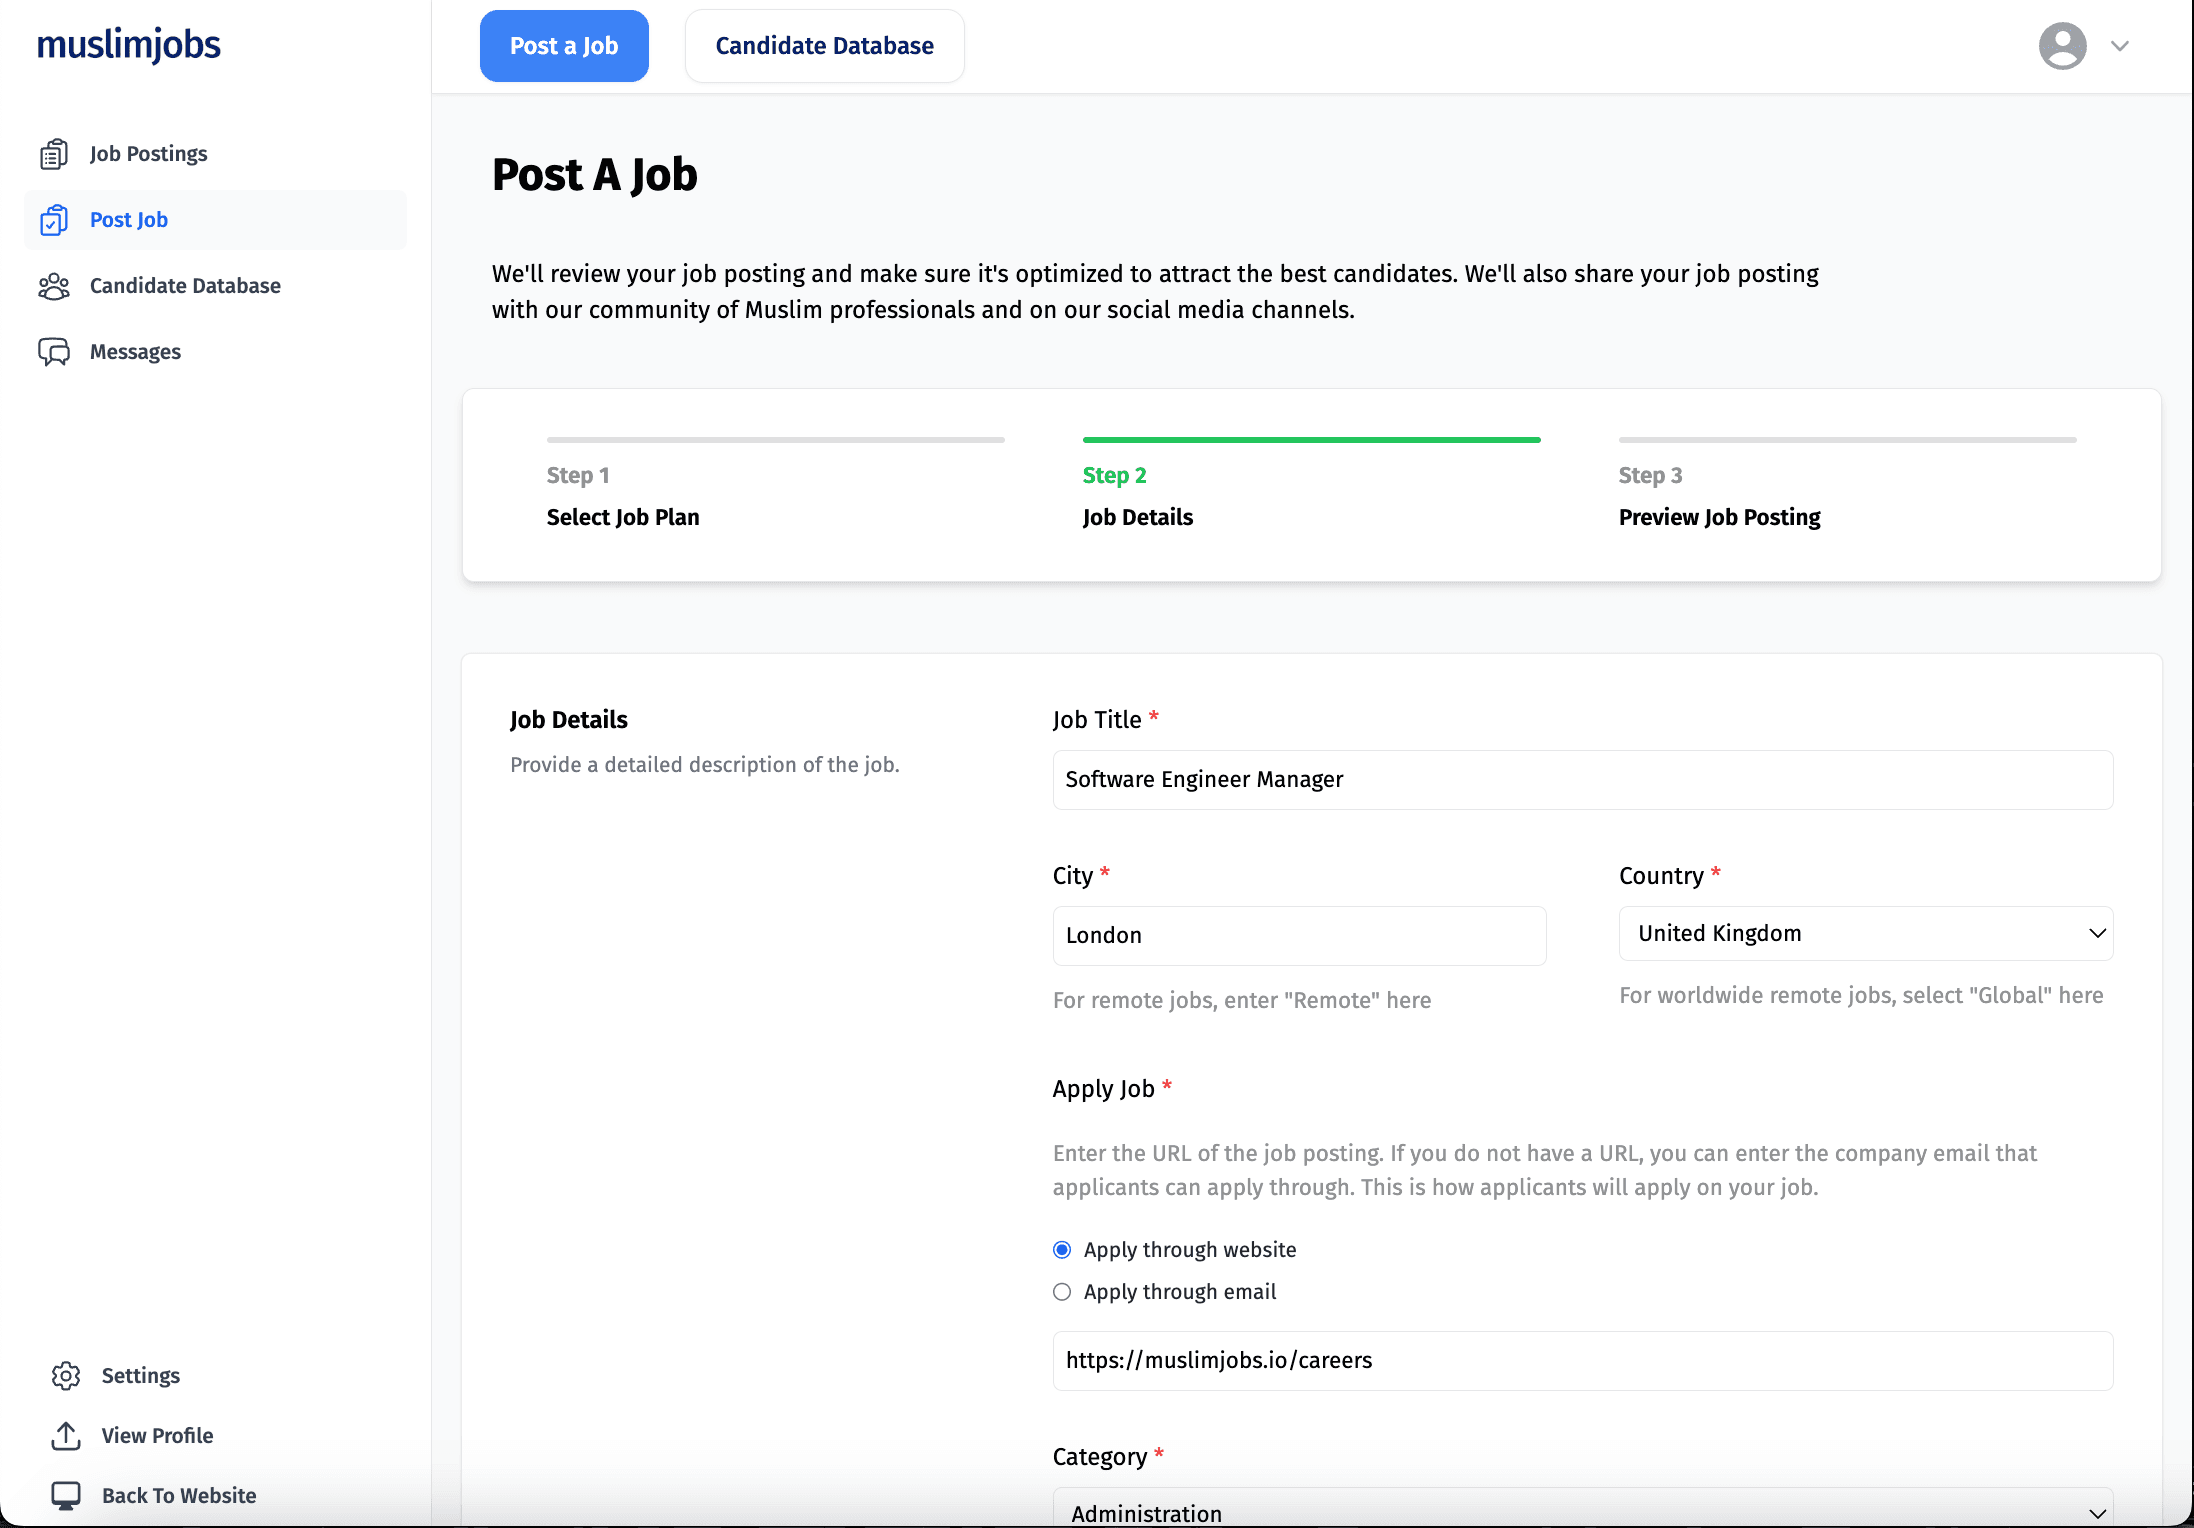Click the Post Job sidebar icon

pyautogui.click(x=53, y=218)
